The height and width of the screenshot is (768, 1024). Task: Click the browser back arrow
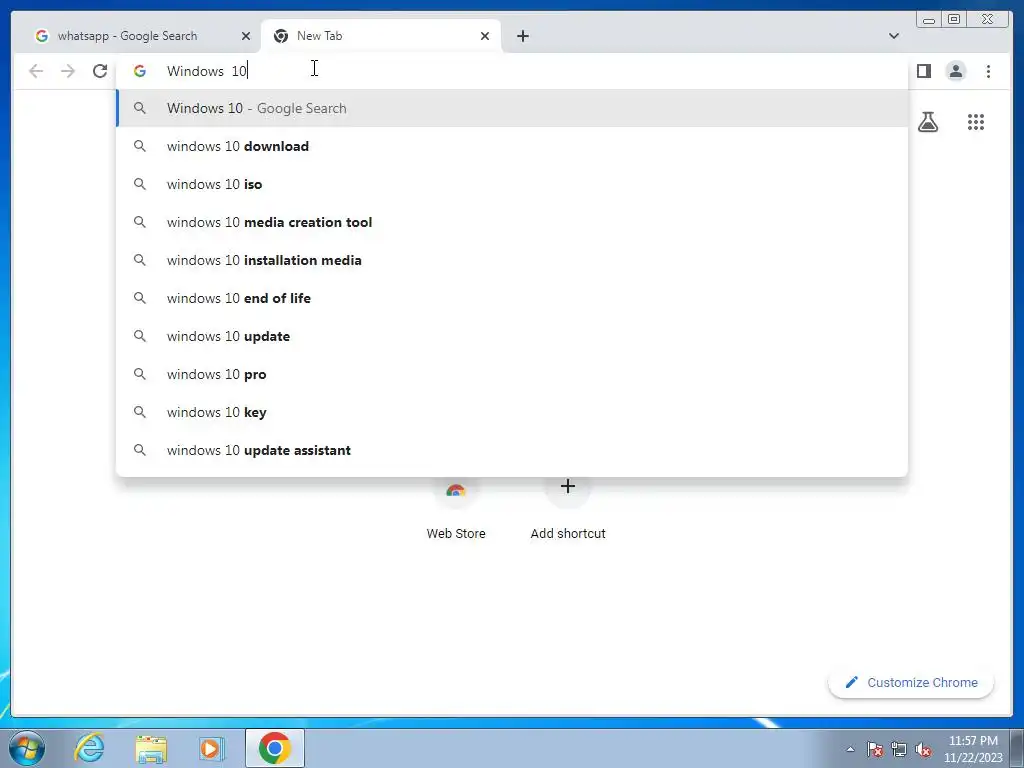[x=36, y=71]
